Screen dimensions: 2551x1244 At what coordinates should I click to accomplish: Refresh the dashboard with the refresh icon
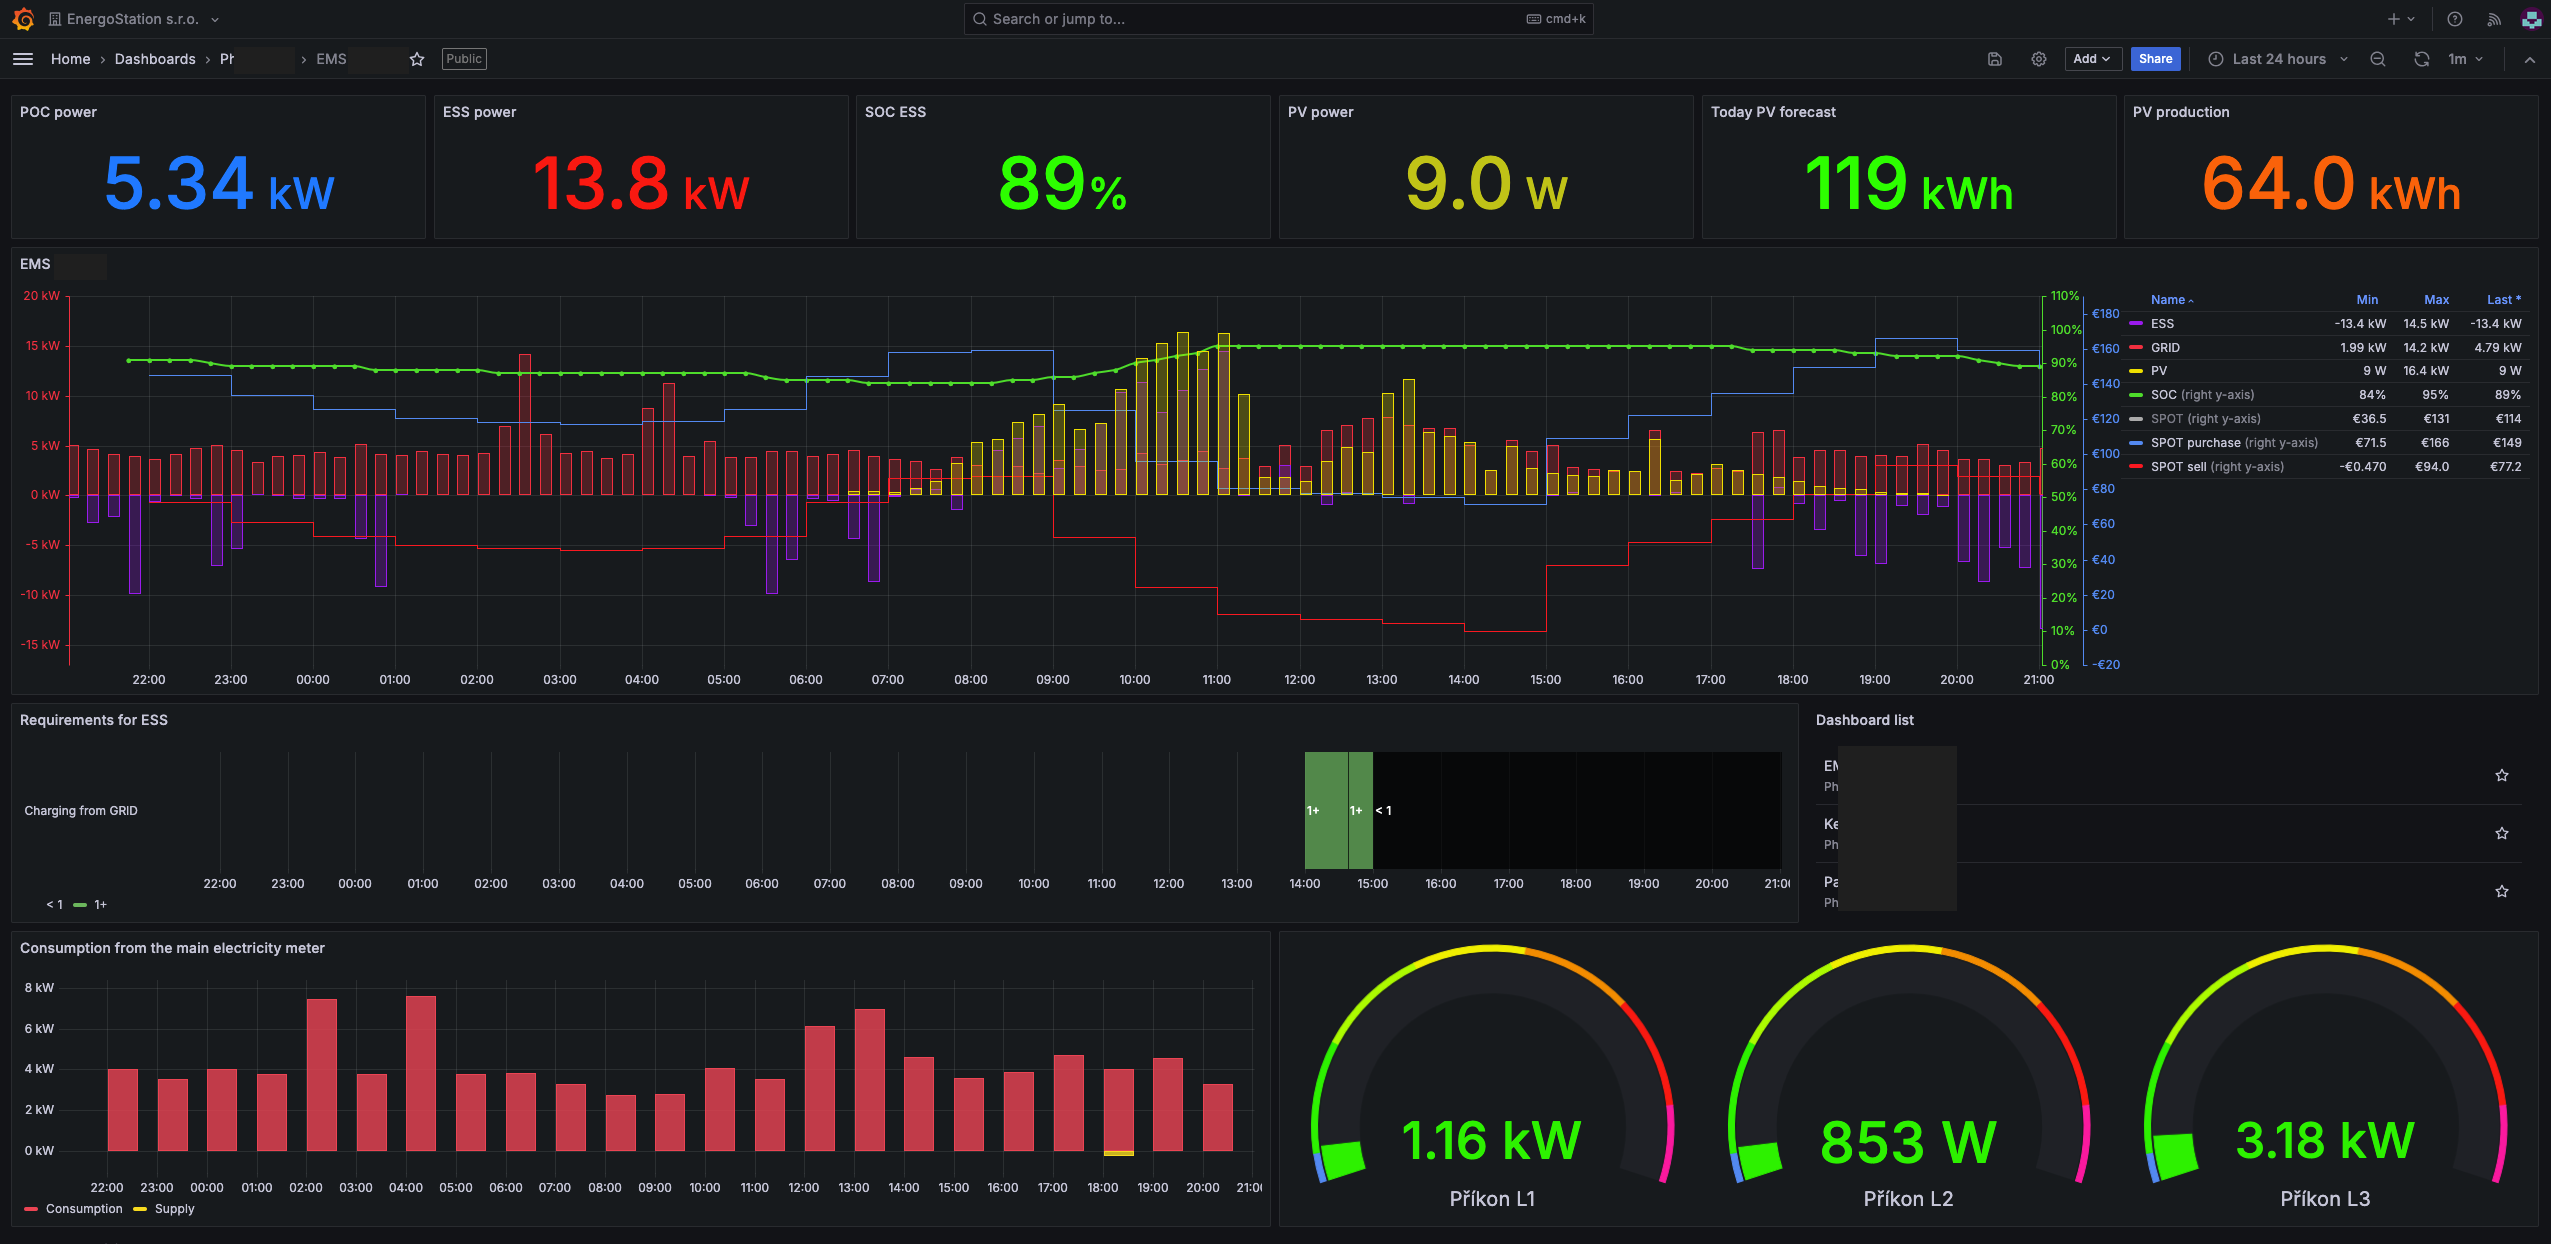coord(2421,59)
